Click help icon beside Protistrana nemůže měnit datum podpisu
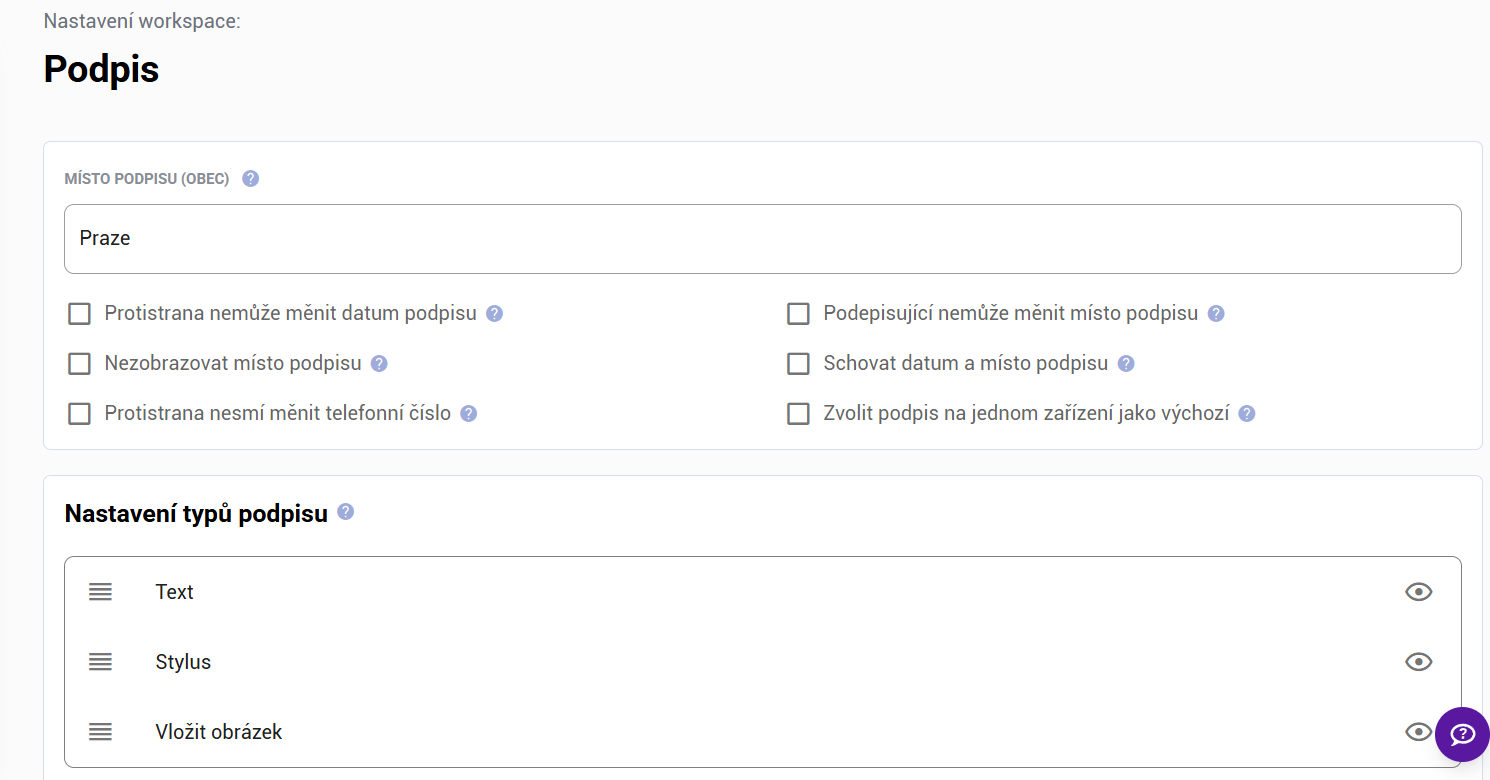 click(x=494, y=314)
